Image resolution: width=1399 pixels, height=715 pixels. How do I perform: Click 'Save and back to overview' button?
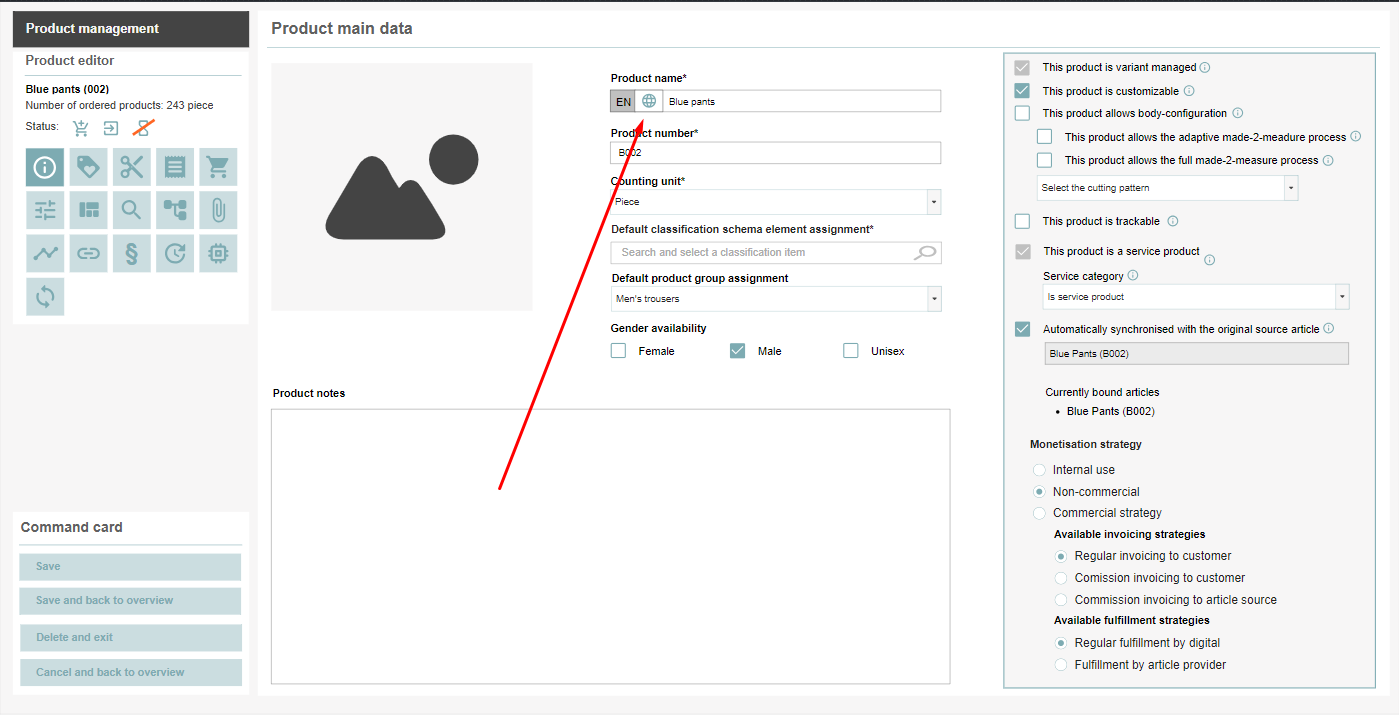pos(130,601)
